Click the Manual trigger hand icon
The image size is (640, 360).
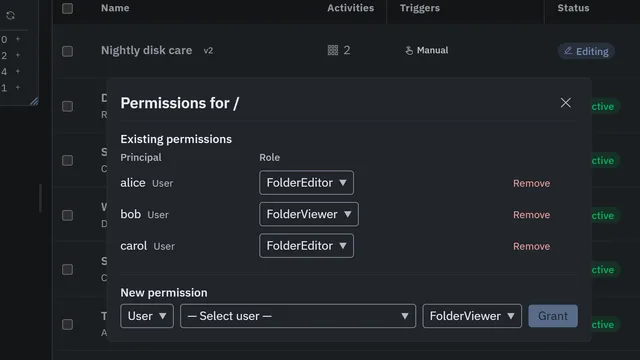click(409, 51)
